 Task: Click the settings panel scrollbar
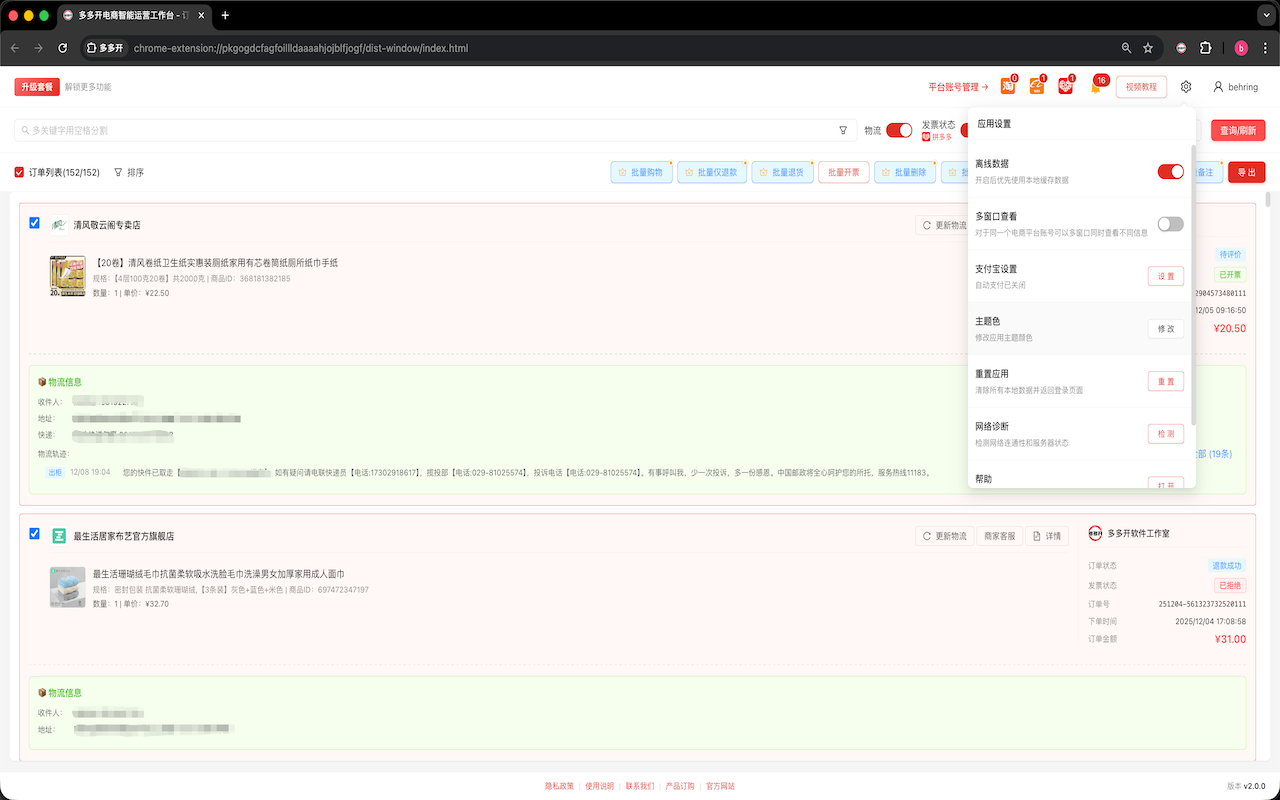(x=1191, y=285)
